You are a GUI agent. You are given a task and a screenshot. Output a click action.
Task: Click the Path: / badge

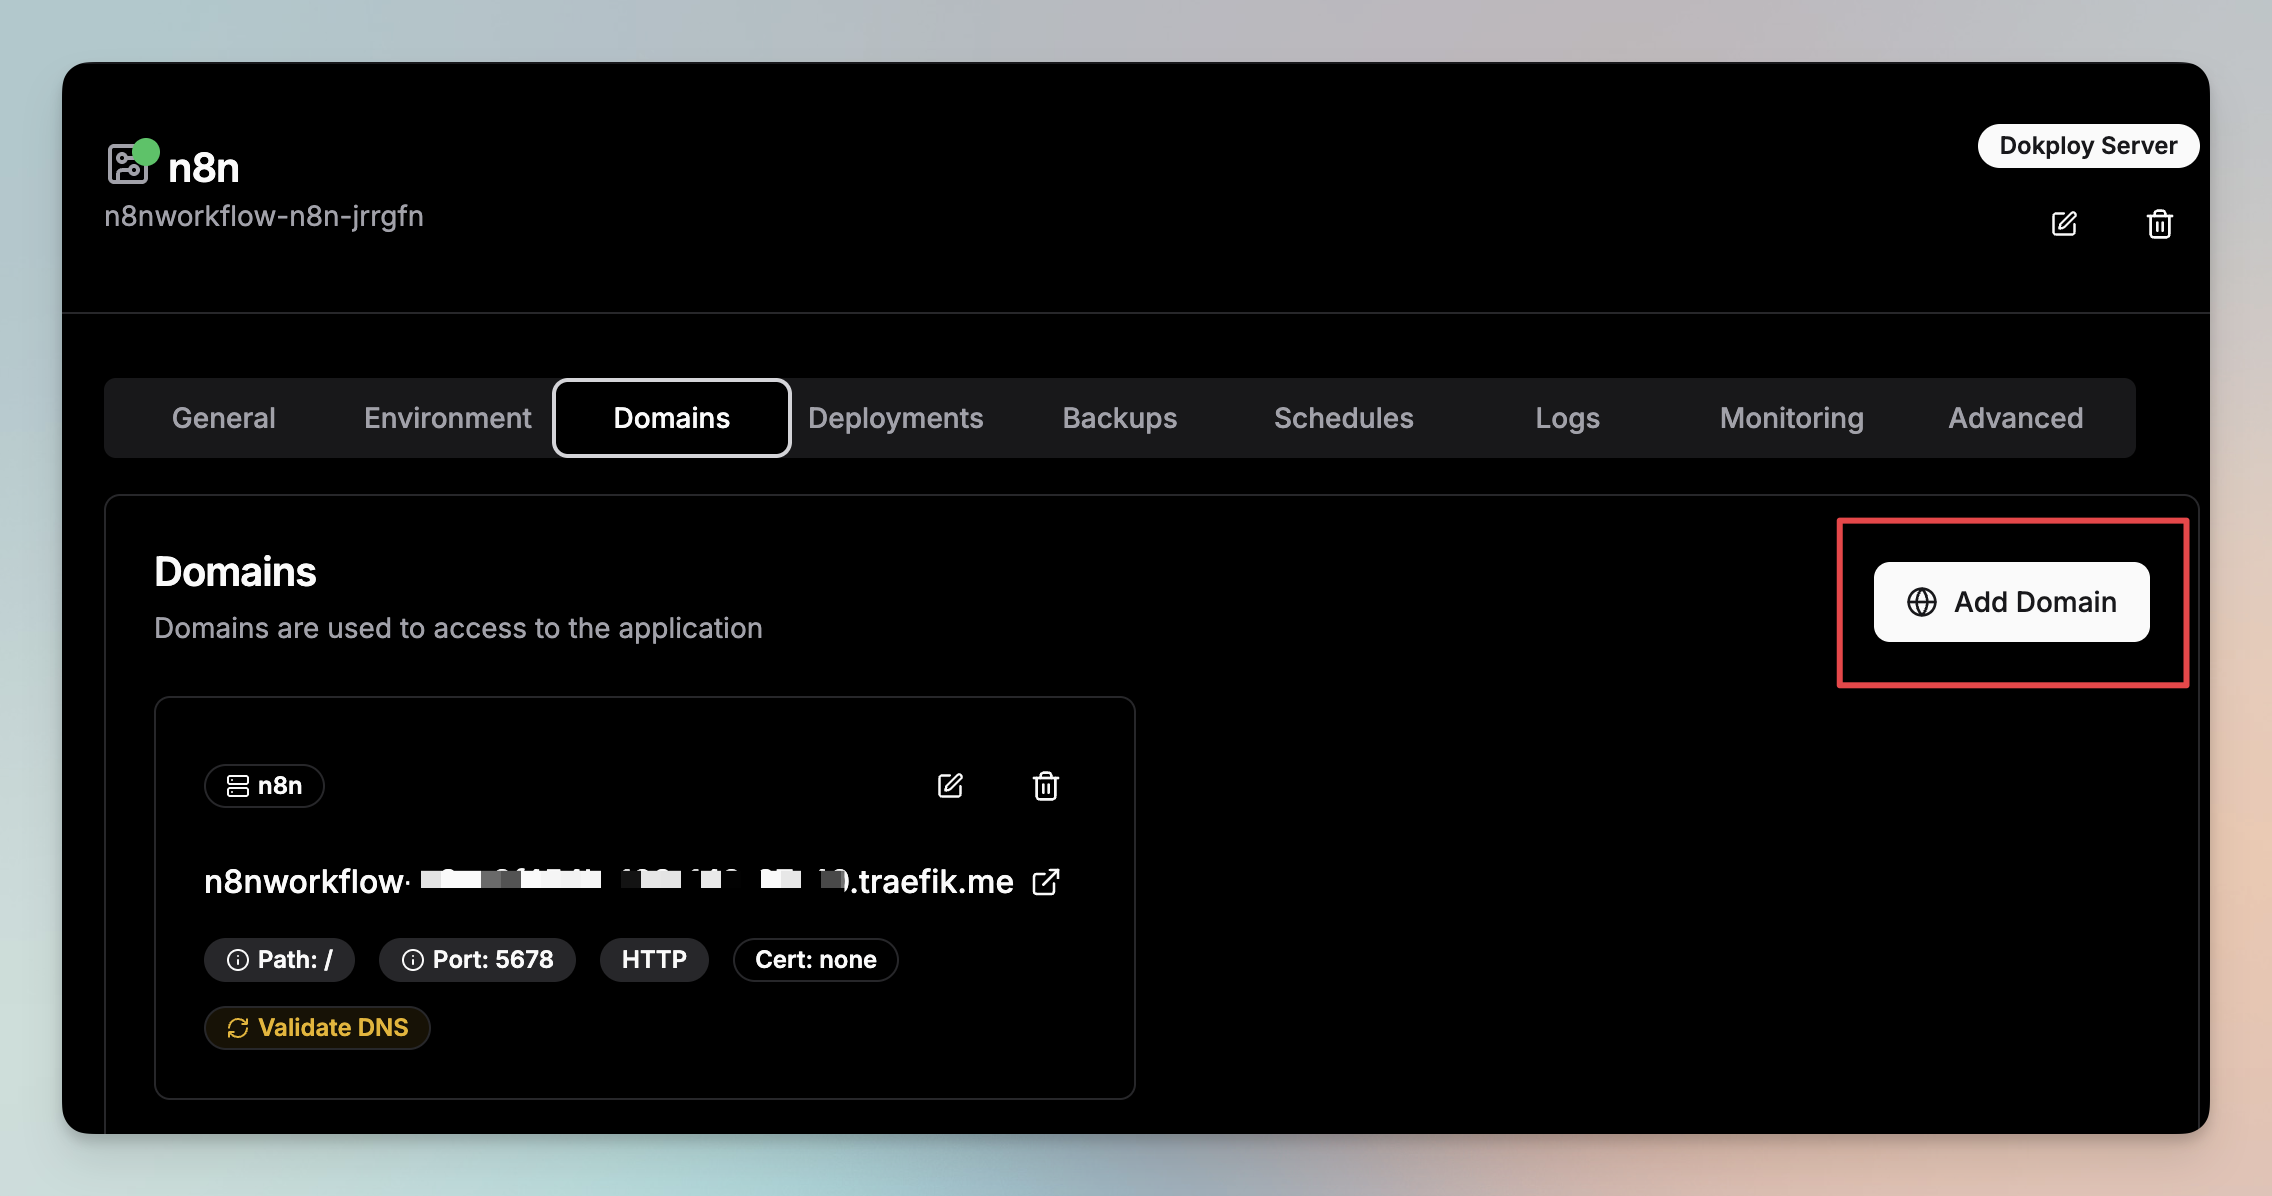coord(279,960)
